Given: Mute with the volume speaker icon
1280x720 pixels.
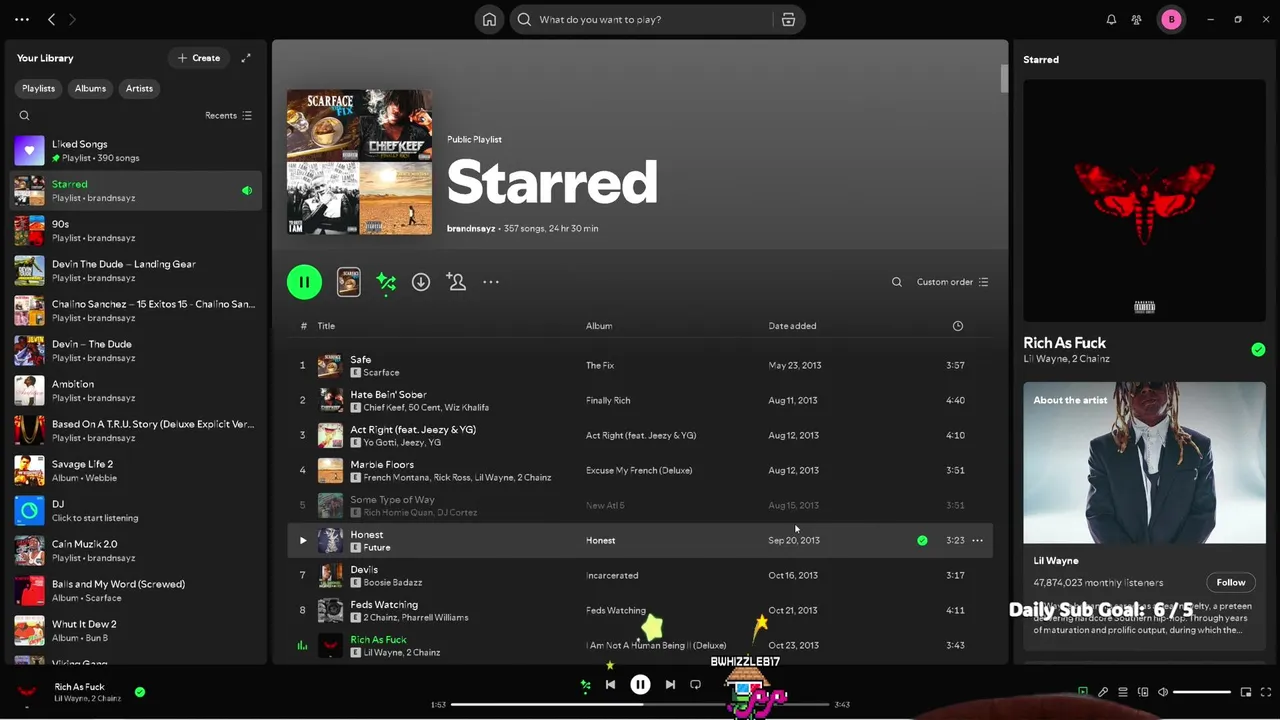Looking at the screenshot, I should [1163, 692].
